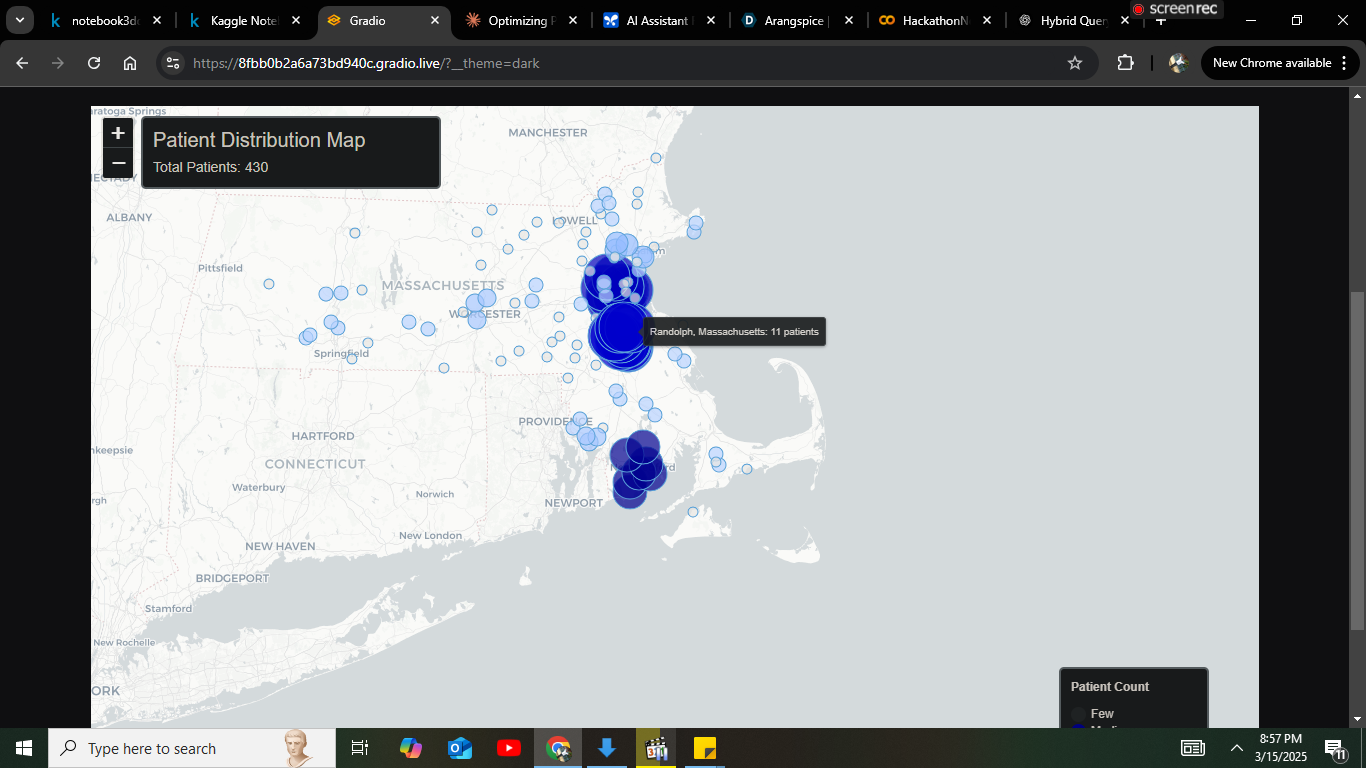The width and height of the screenshot is (1366, 768).
Task: Switch to the notebook3d Kaggle tab
Action: (x=104, y=20)
